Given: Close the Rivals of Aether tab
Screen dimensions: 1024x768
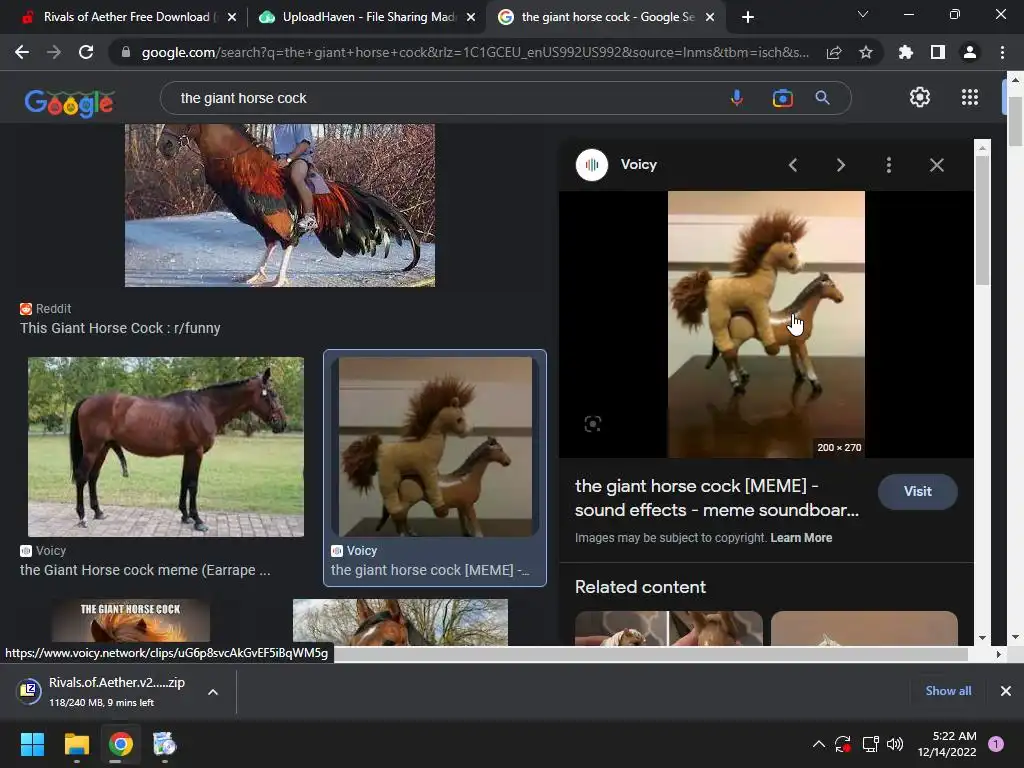Looking at the screenshot, I should tap(232, 17).
